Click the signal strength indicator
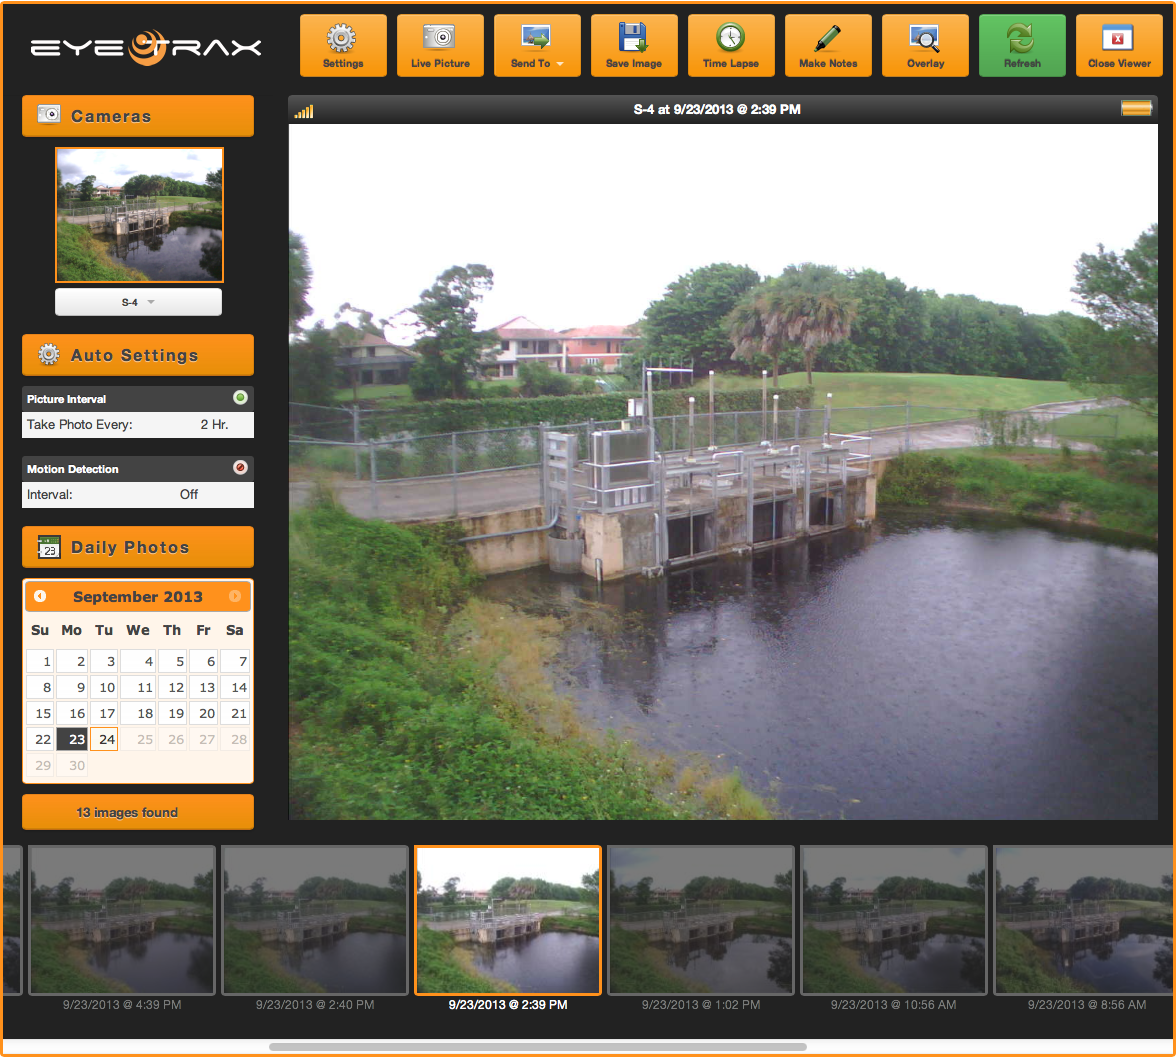This screenshot has width=1176, height=1057. 302,110
